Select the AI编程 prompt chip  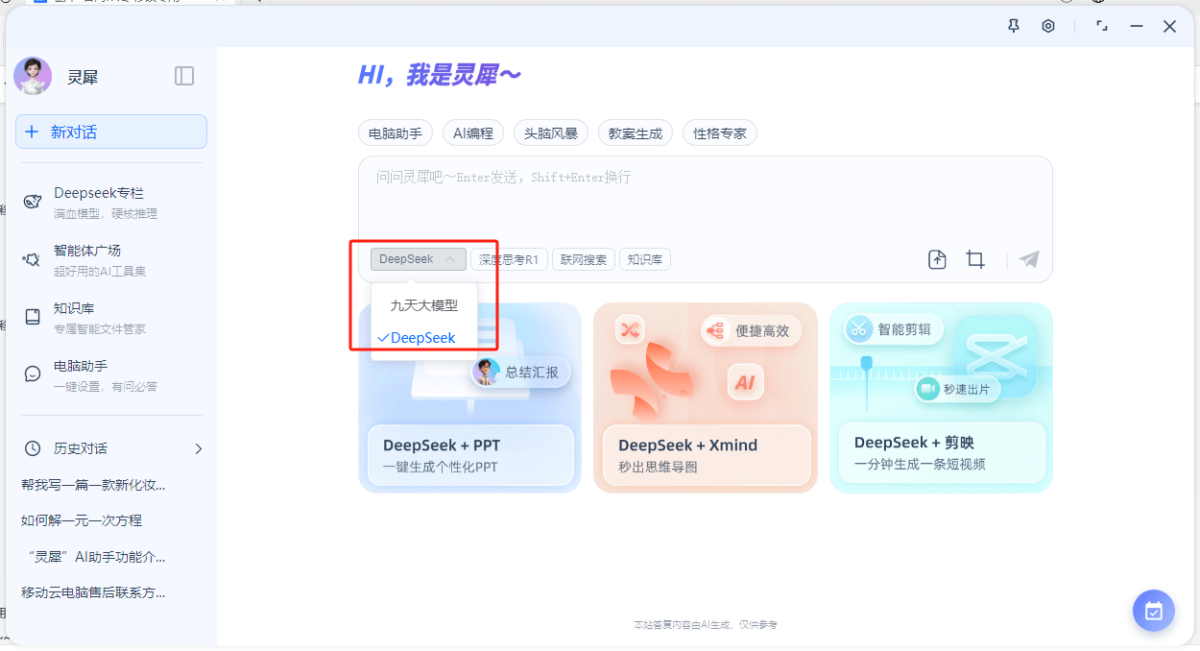pos(473,133)
